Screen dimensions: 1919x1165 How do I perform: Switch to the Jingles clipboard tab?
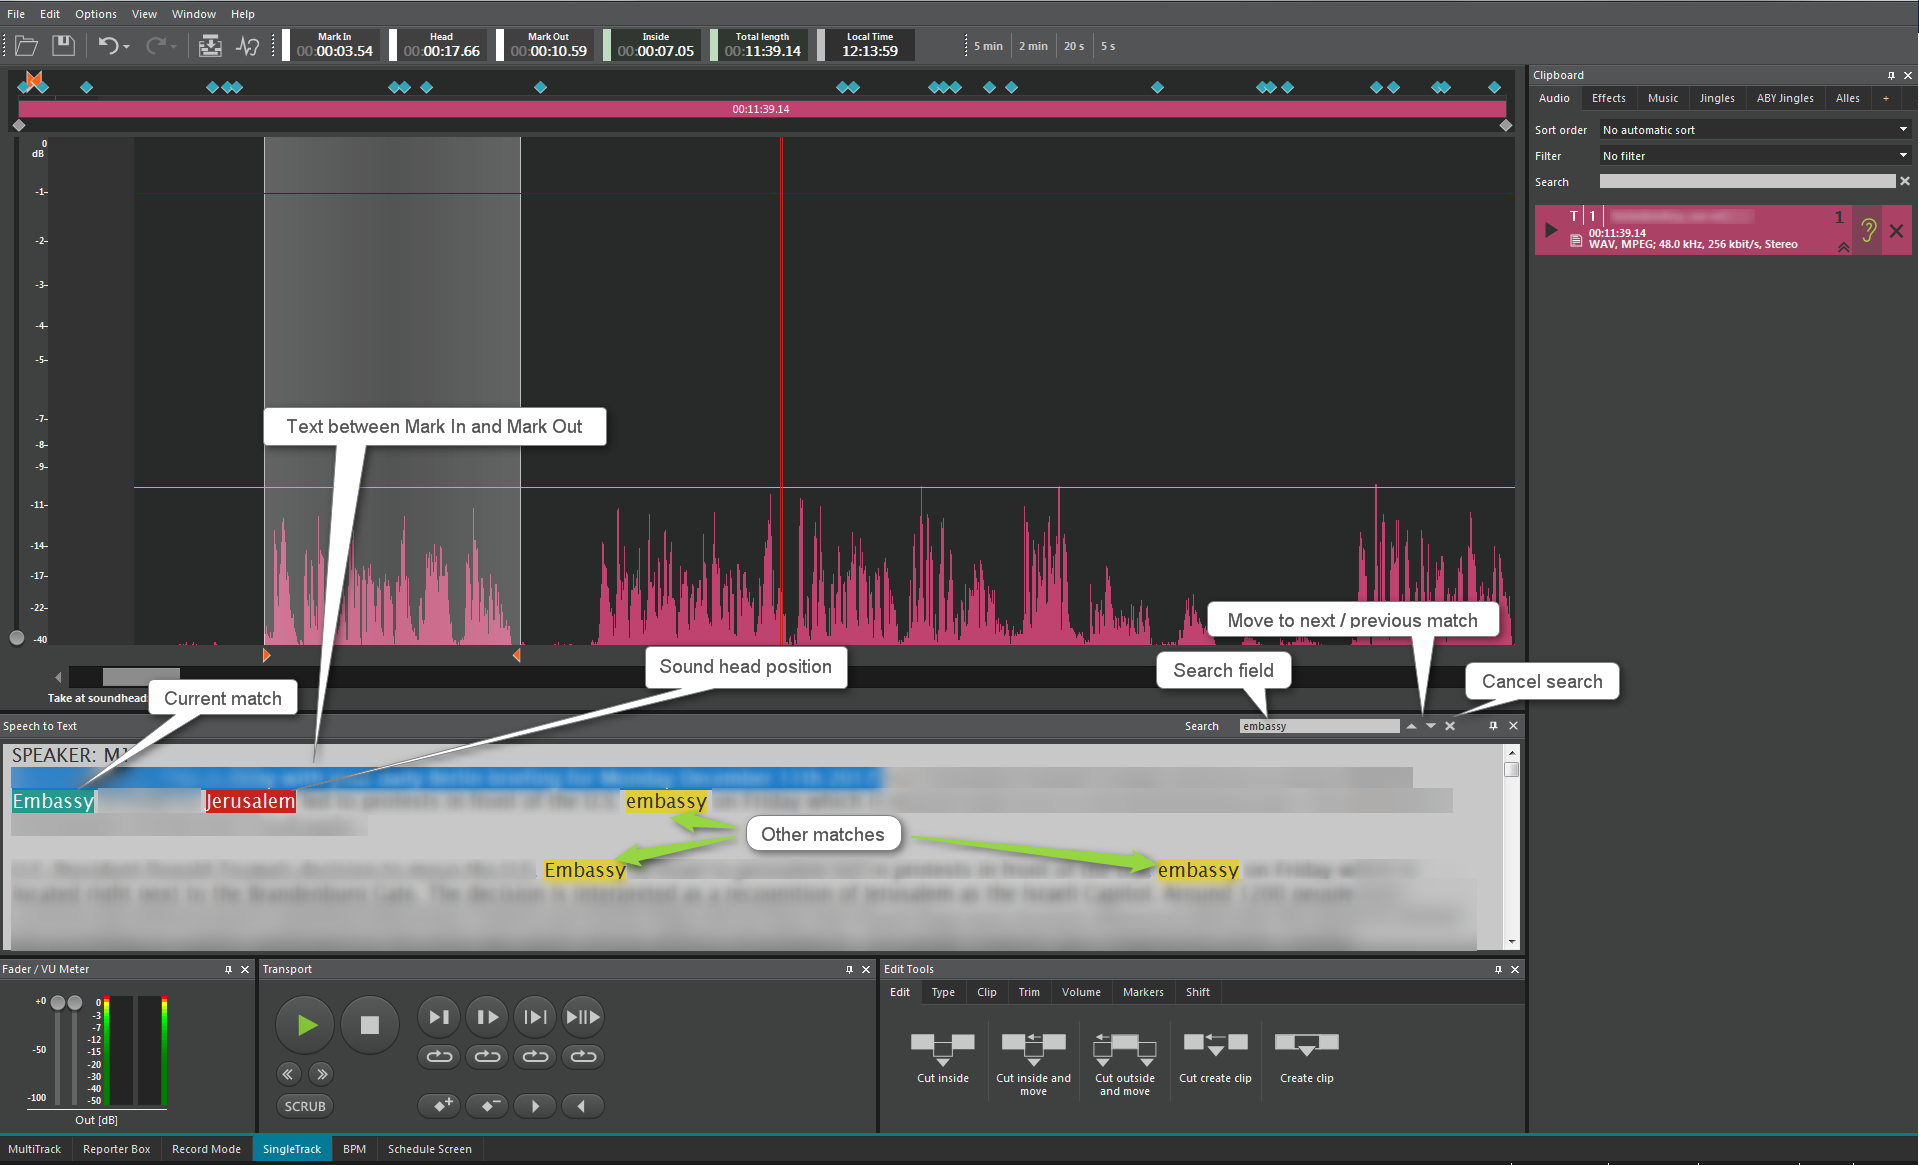(x=1717, y=98)
